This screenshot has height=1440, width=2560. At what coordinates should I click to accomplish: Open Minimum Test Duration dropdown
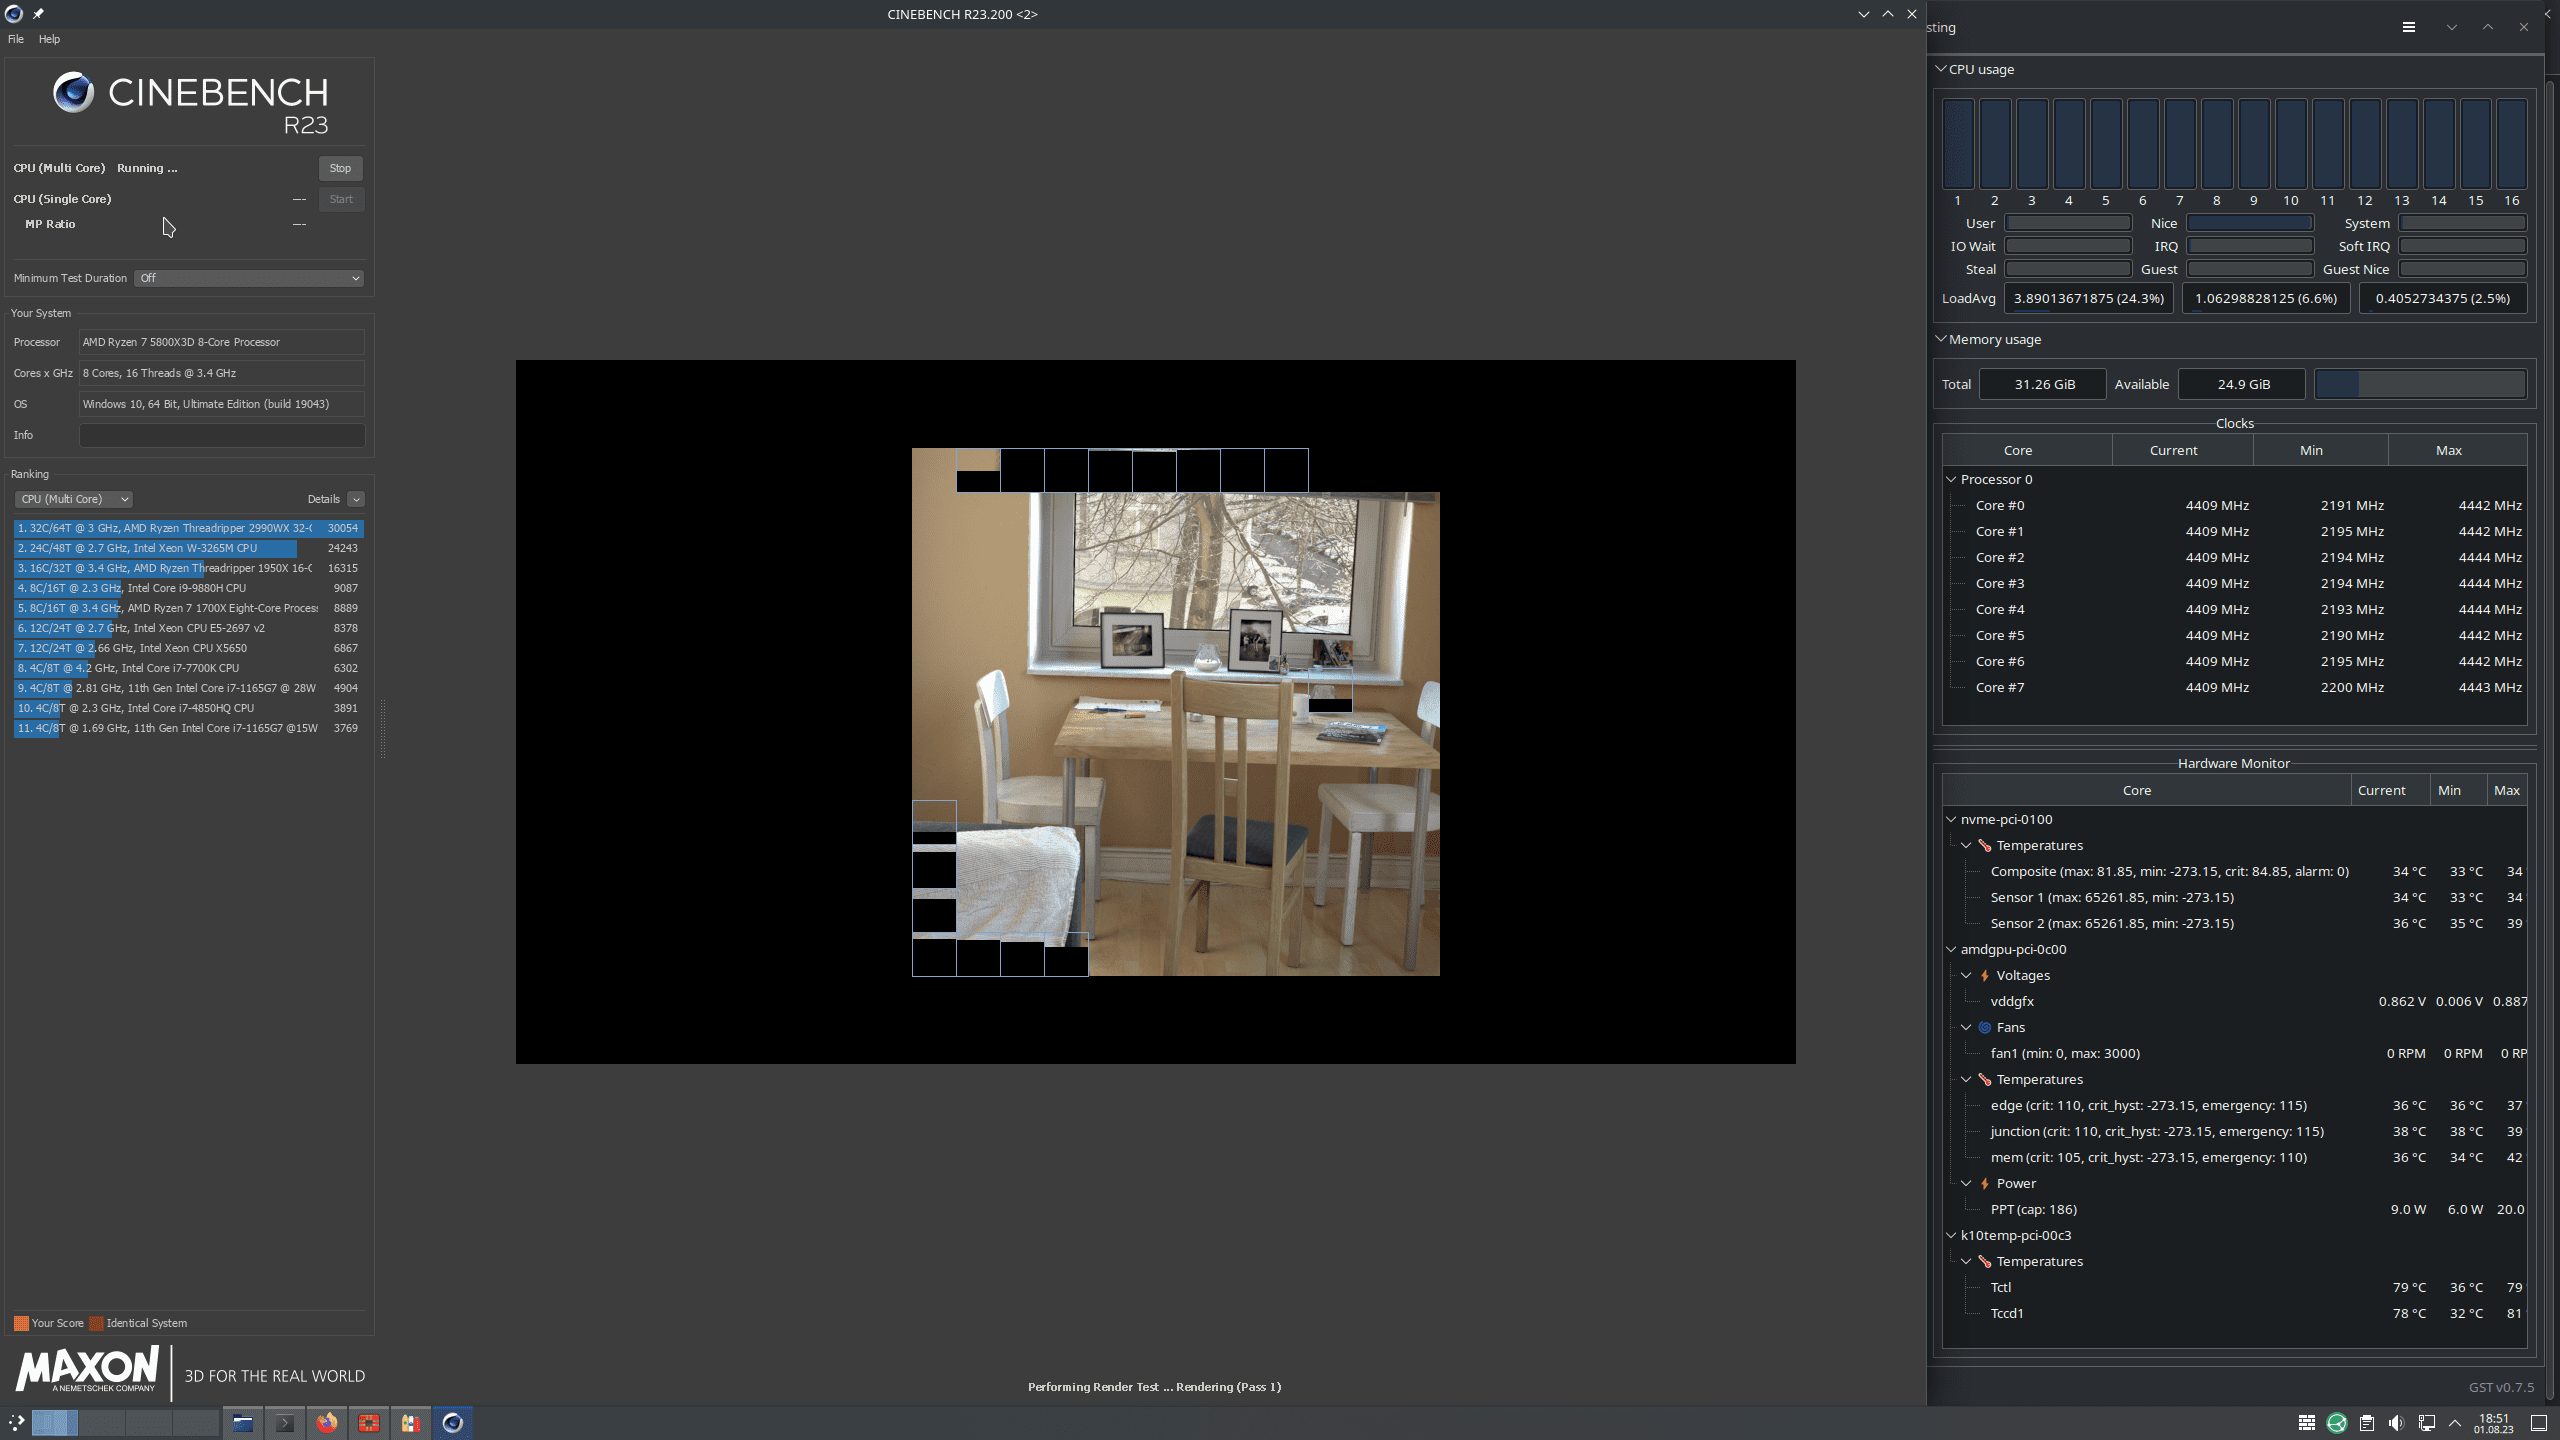click(x=249, y=278)
